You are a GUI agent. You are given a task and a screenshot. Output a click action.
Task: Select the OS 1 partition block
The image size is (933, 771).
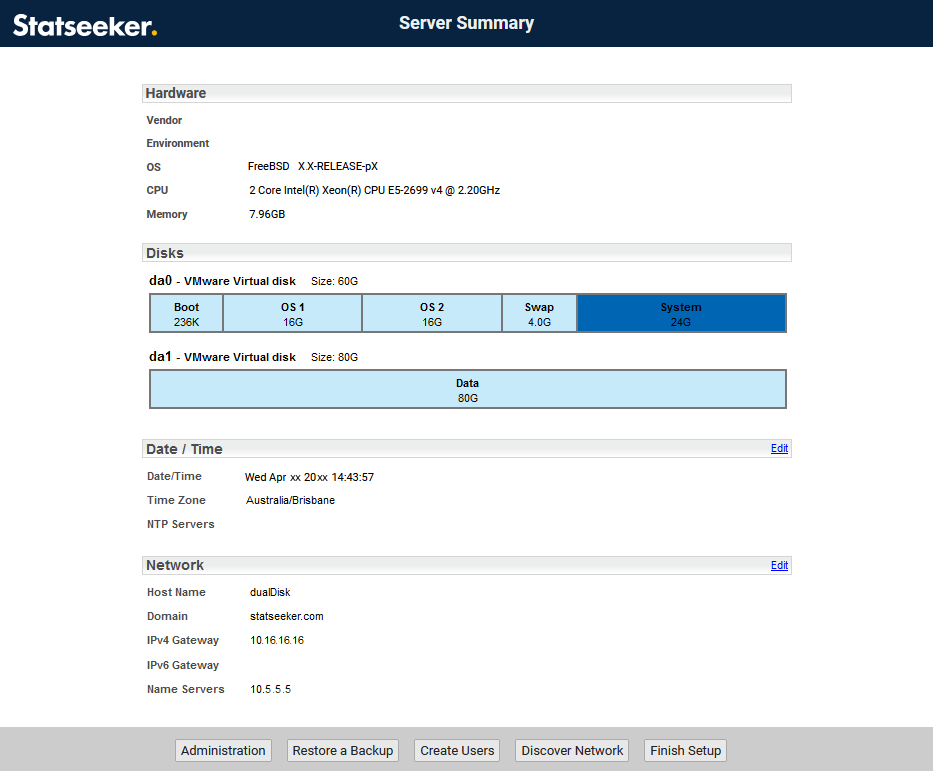tap(292, 314)
